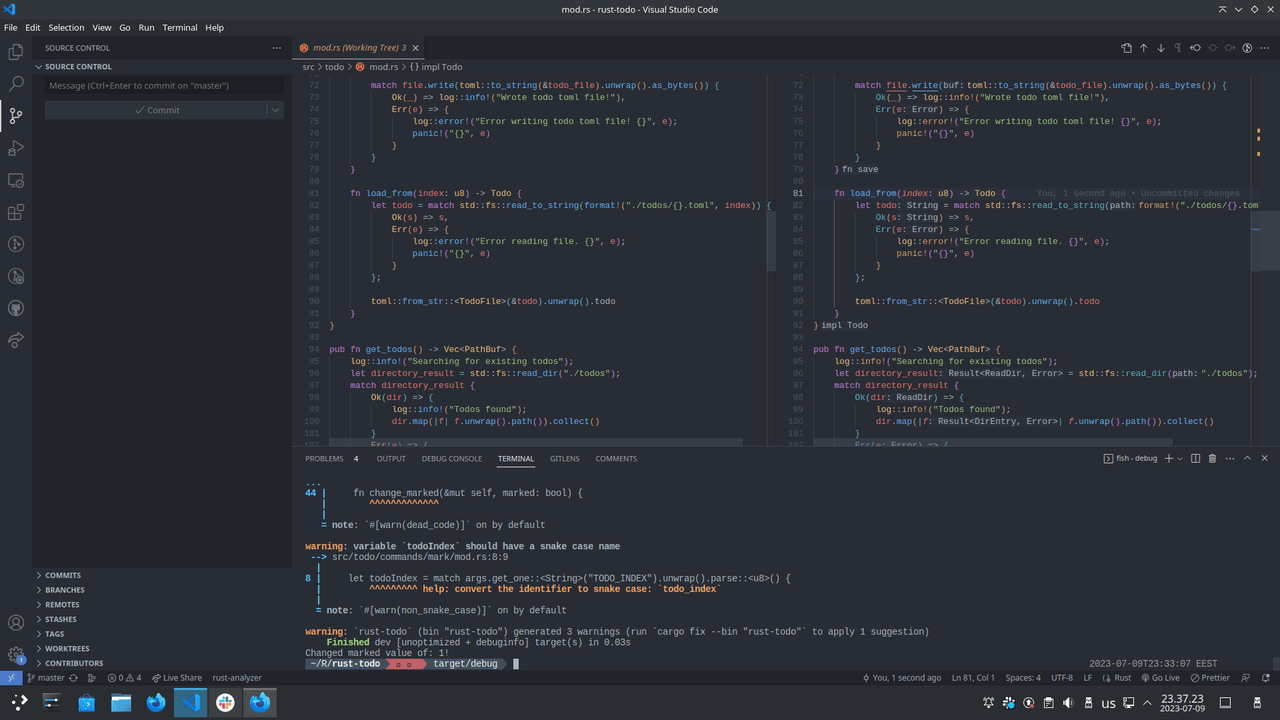Split the terminal panel
This screenshot has height=720, width=1280.
point(1195,459)
